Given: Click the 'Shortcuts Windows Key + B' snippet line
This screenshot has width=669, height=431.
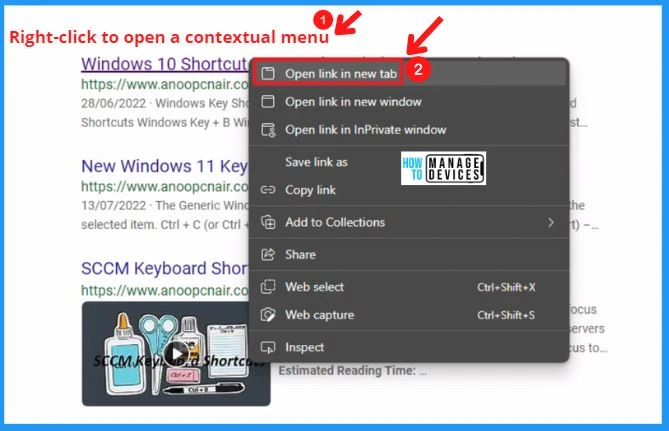Looking at the screenshot, I should pos(165,122).
